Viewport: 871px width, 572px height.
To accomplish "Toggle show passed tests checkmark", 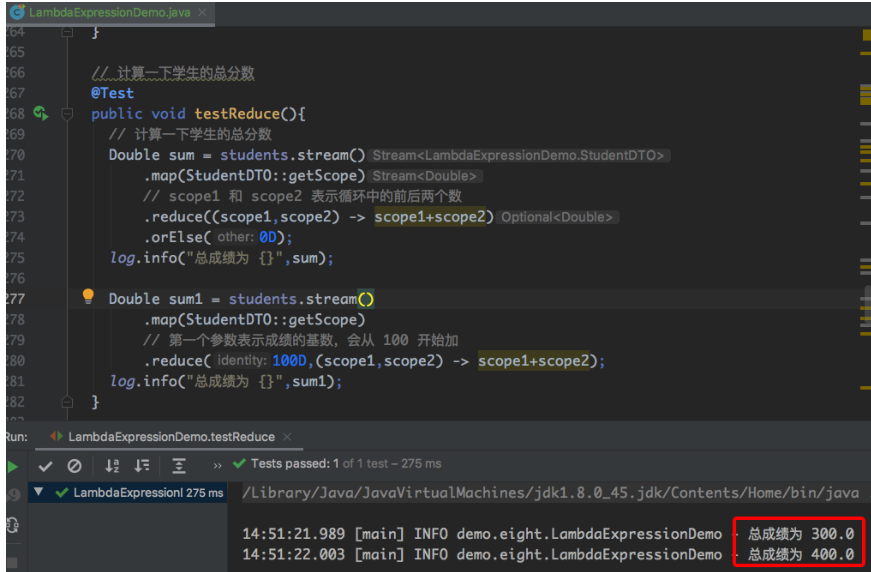I will [x=46, y=466].
